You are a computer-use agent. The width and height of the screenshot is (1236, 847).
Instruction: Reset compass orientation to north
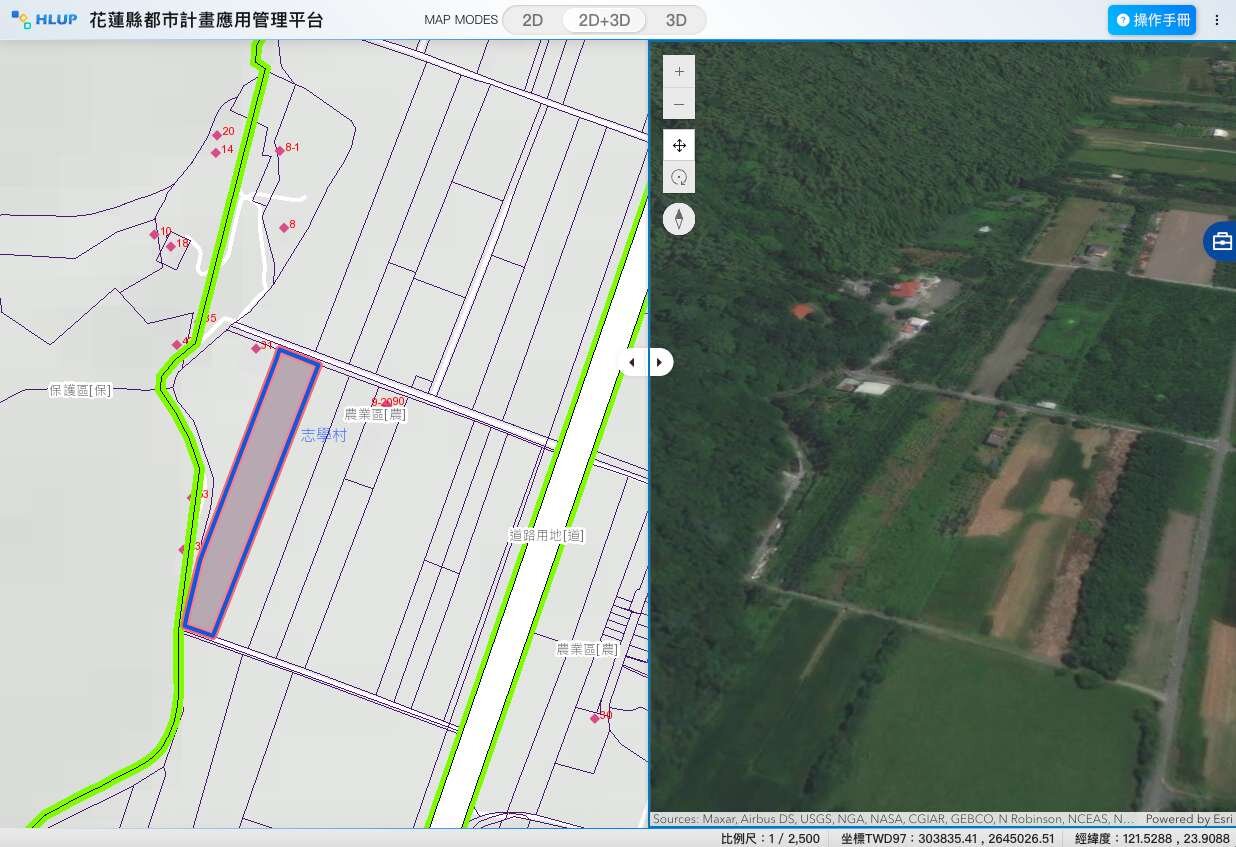click(679, 219)
